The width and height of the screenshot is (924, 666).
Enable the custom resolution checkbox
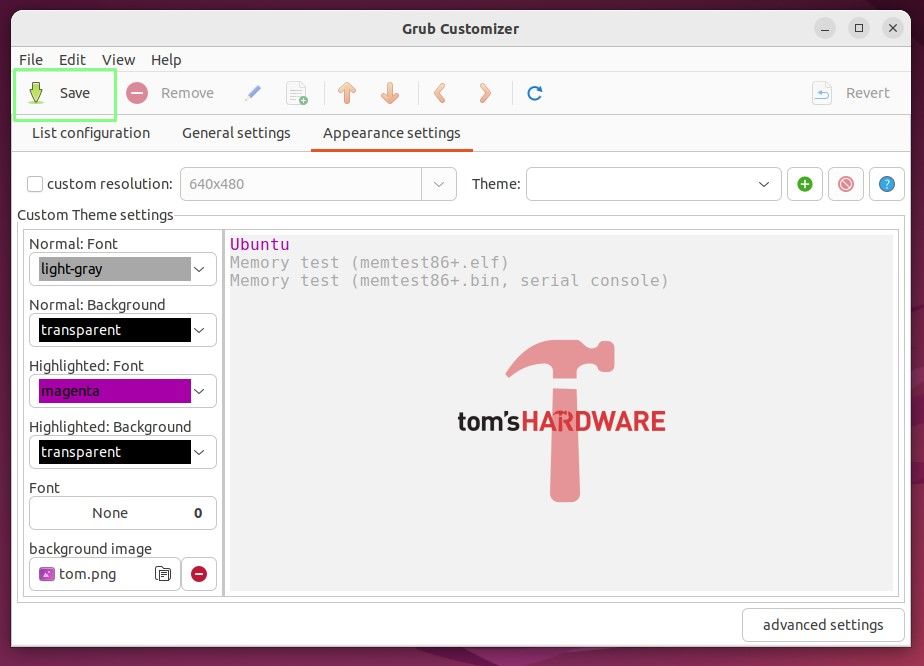pos(35,183)
